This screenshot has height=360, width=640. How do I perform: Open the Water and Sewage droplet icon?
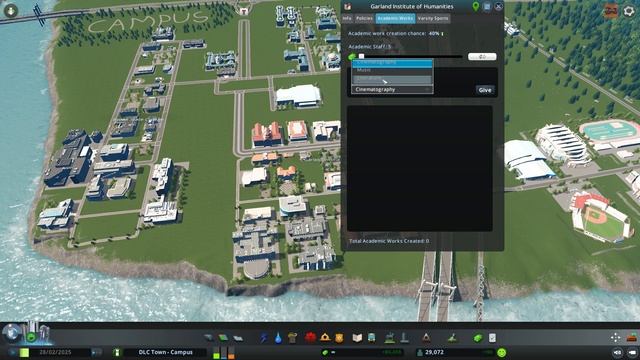[278, 338]
